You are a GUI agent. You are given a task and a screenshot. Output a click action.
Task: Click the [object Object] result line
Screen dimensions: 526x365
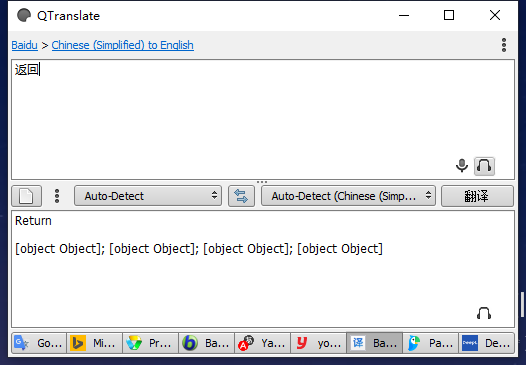click(199, 249)
